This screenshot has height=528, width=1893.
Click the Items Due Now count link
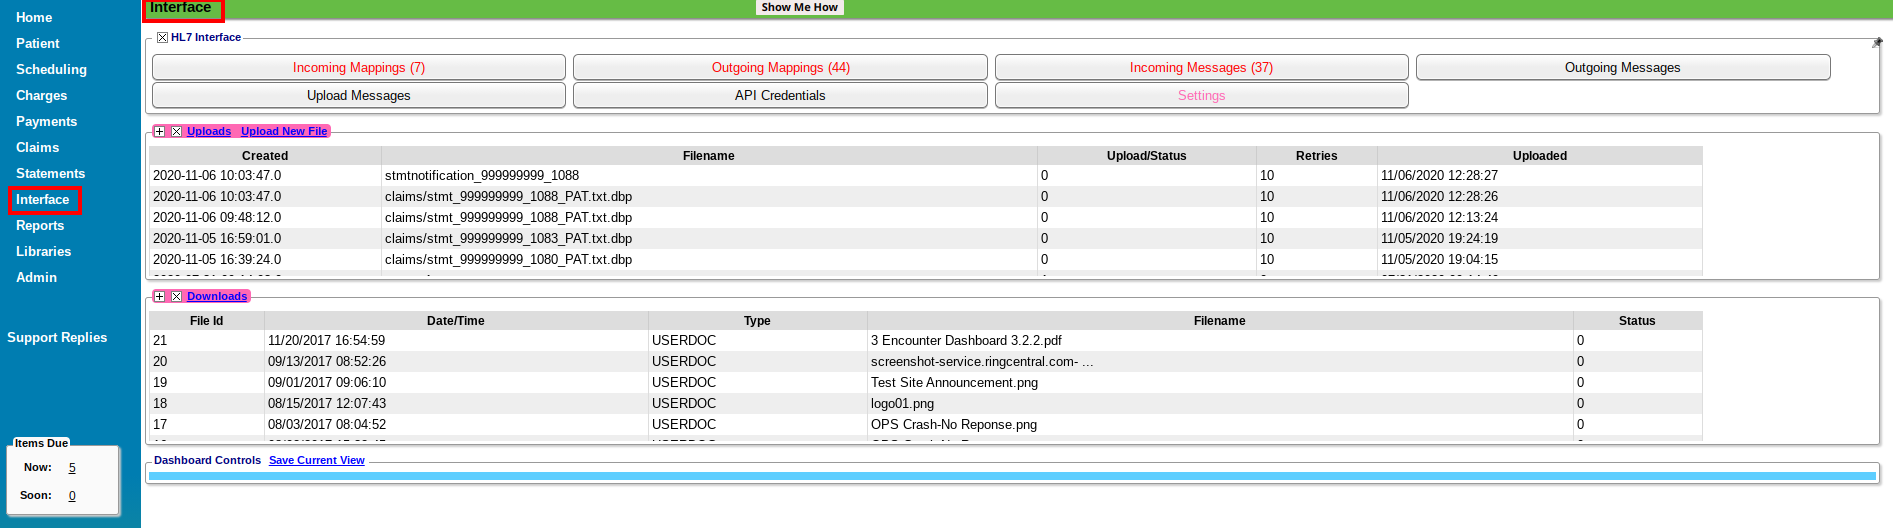click(72, 468)
